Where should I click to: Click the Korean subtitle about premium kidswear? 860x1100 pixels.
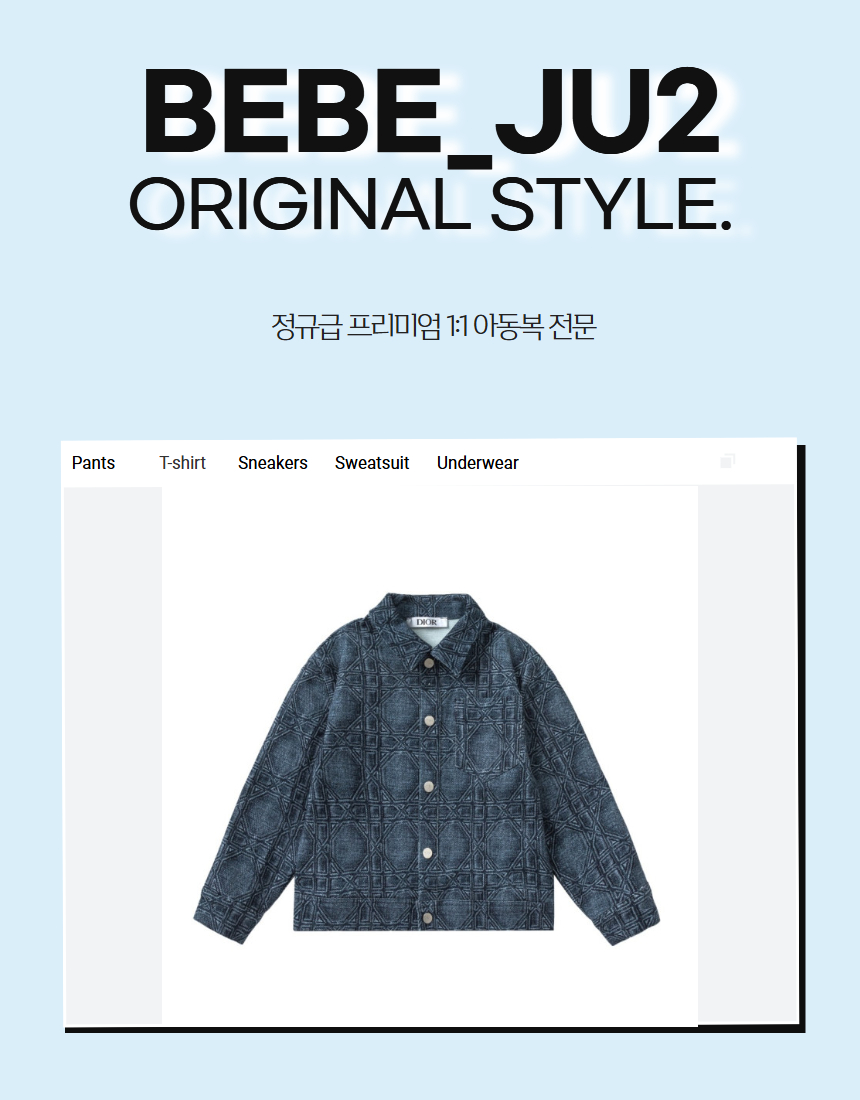434,326
